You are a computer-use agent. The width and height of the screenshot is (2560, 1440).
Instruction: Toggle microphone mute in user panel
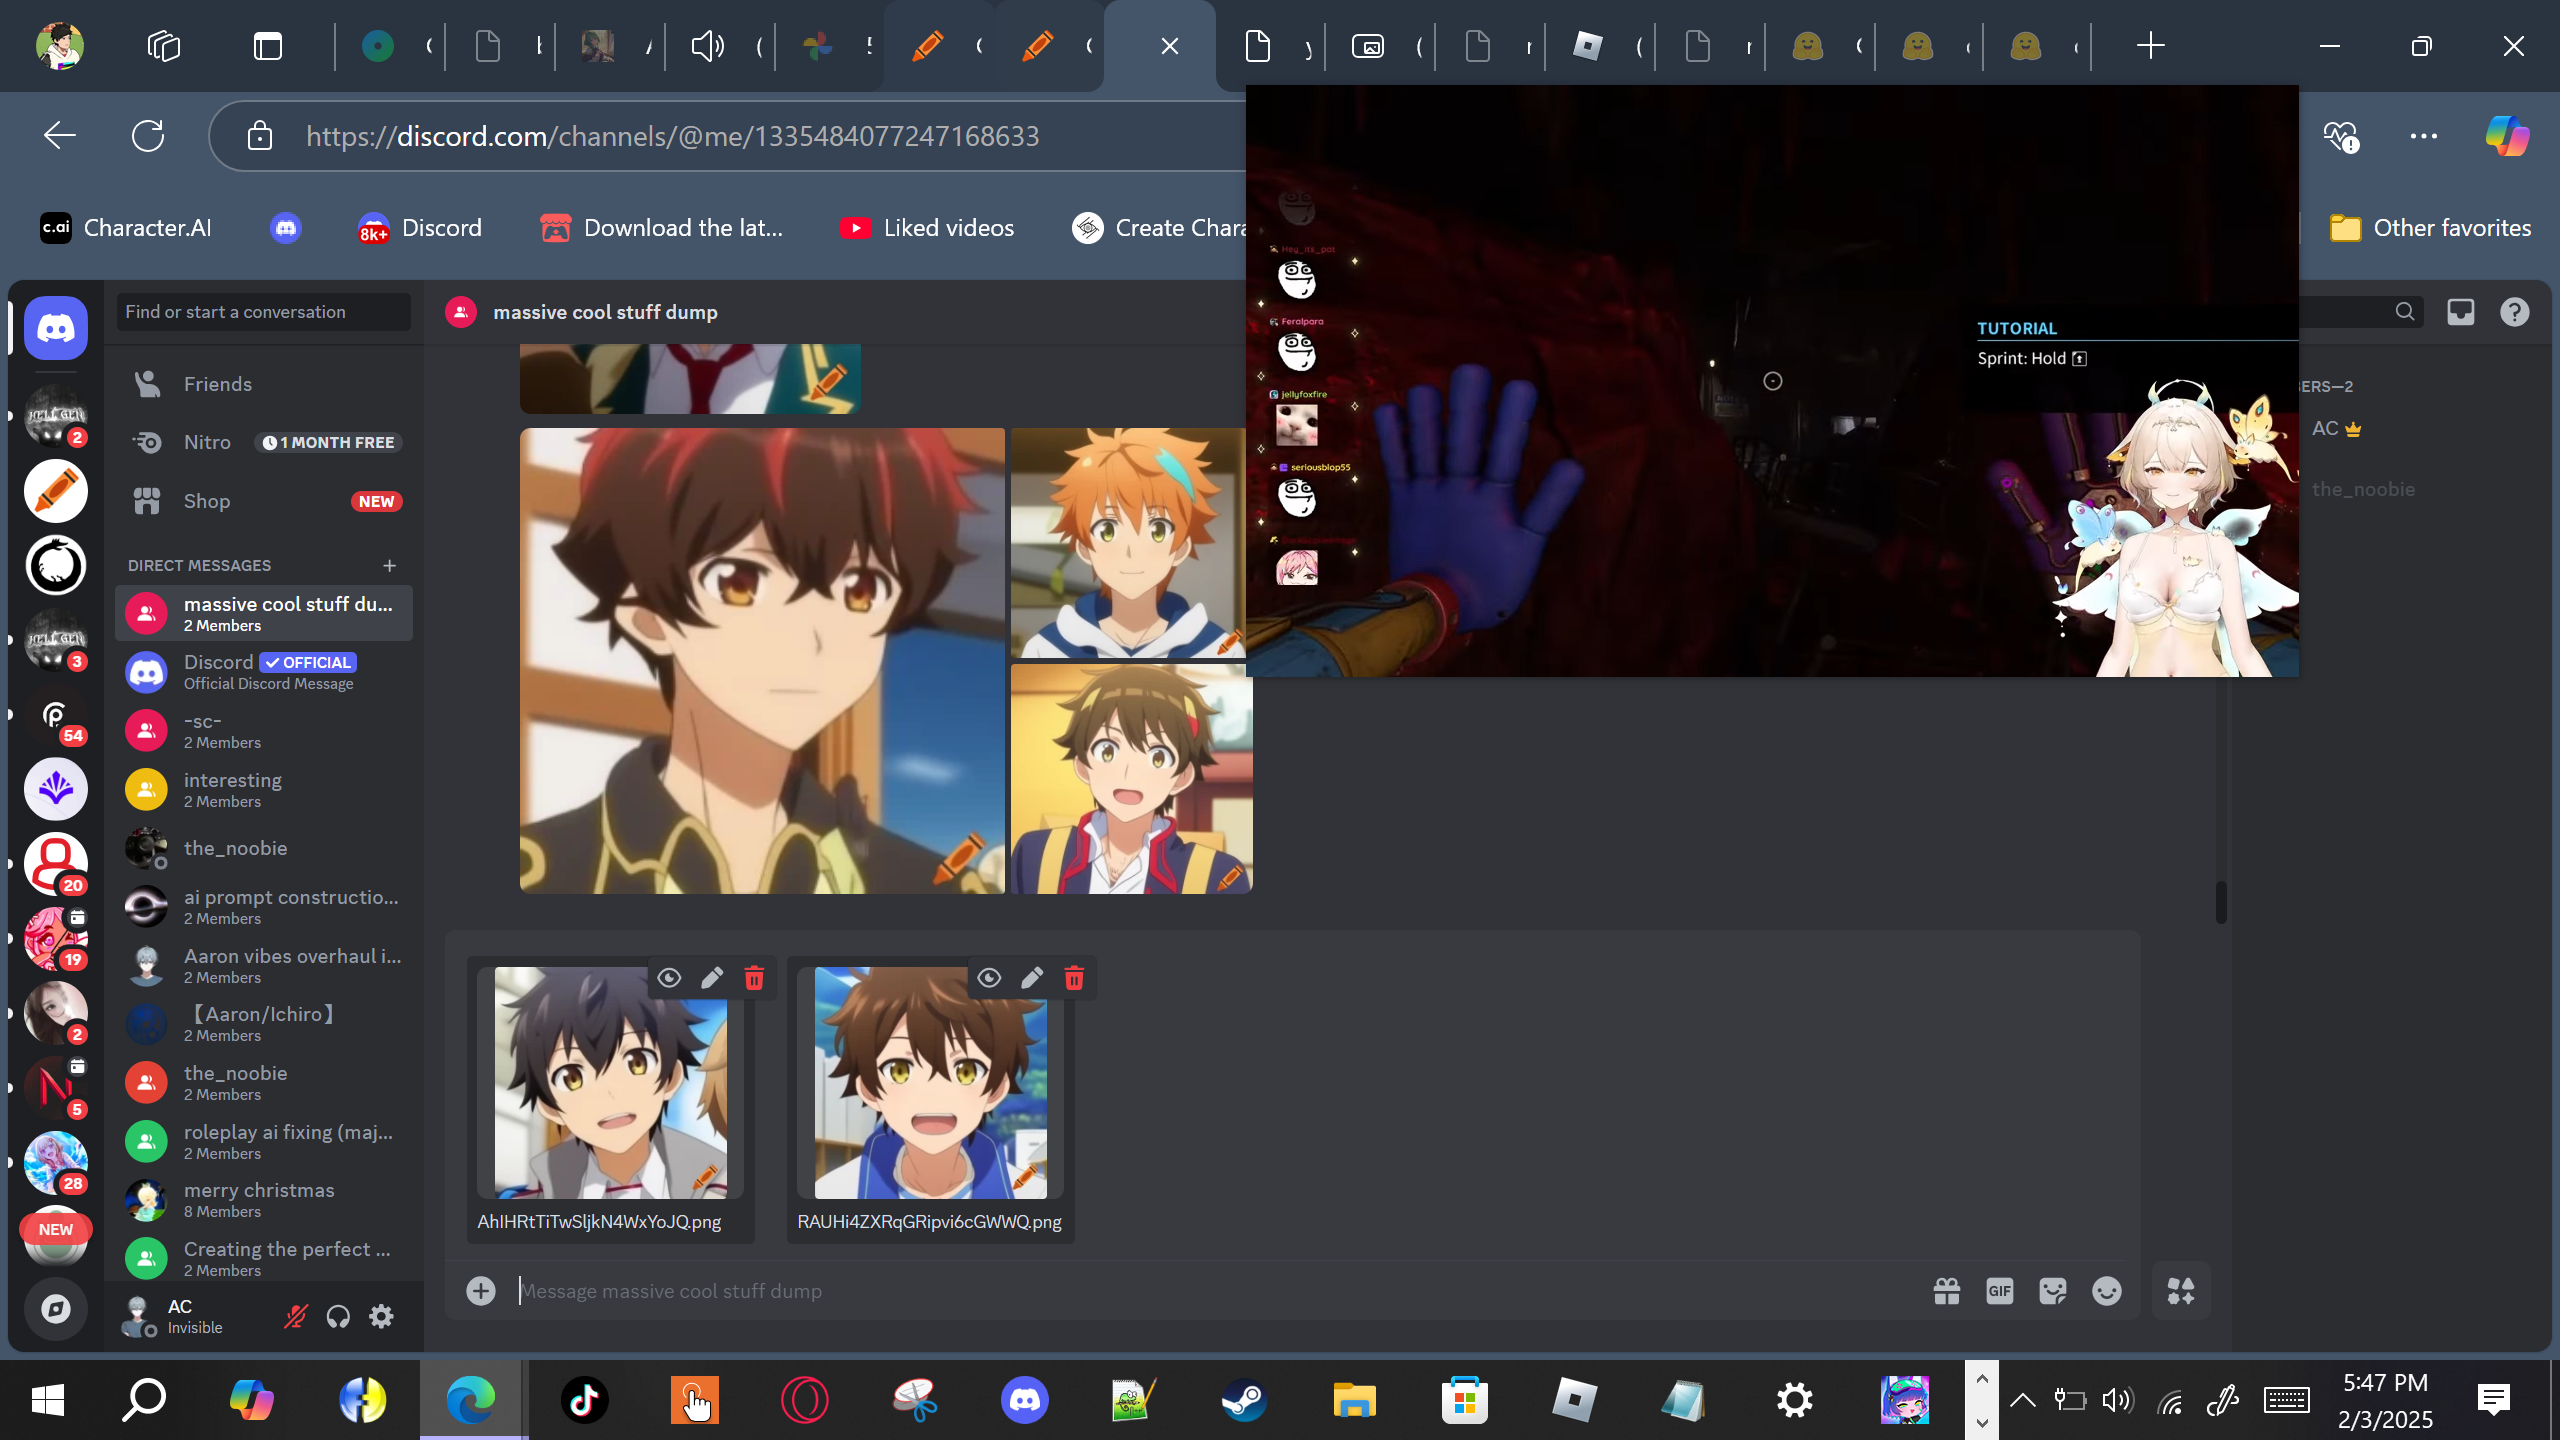pos(295,1316)
